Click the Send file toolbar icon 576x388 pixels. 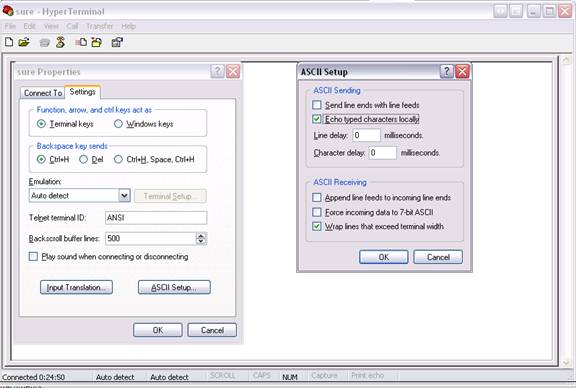pos(81,42)
